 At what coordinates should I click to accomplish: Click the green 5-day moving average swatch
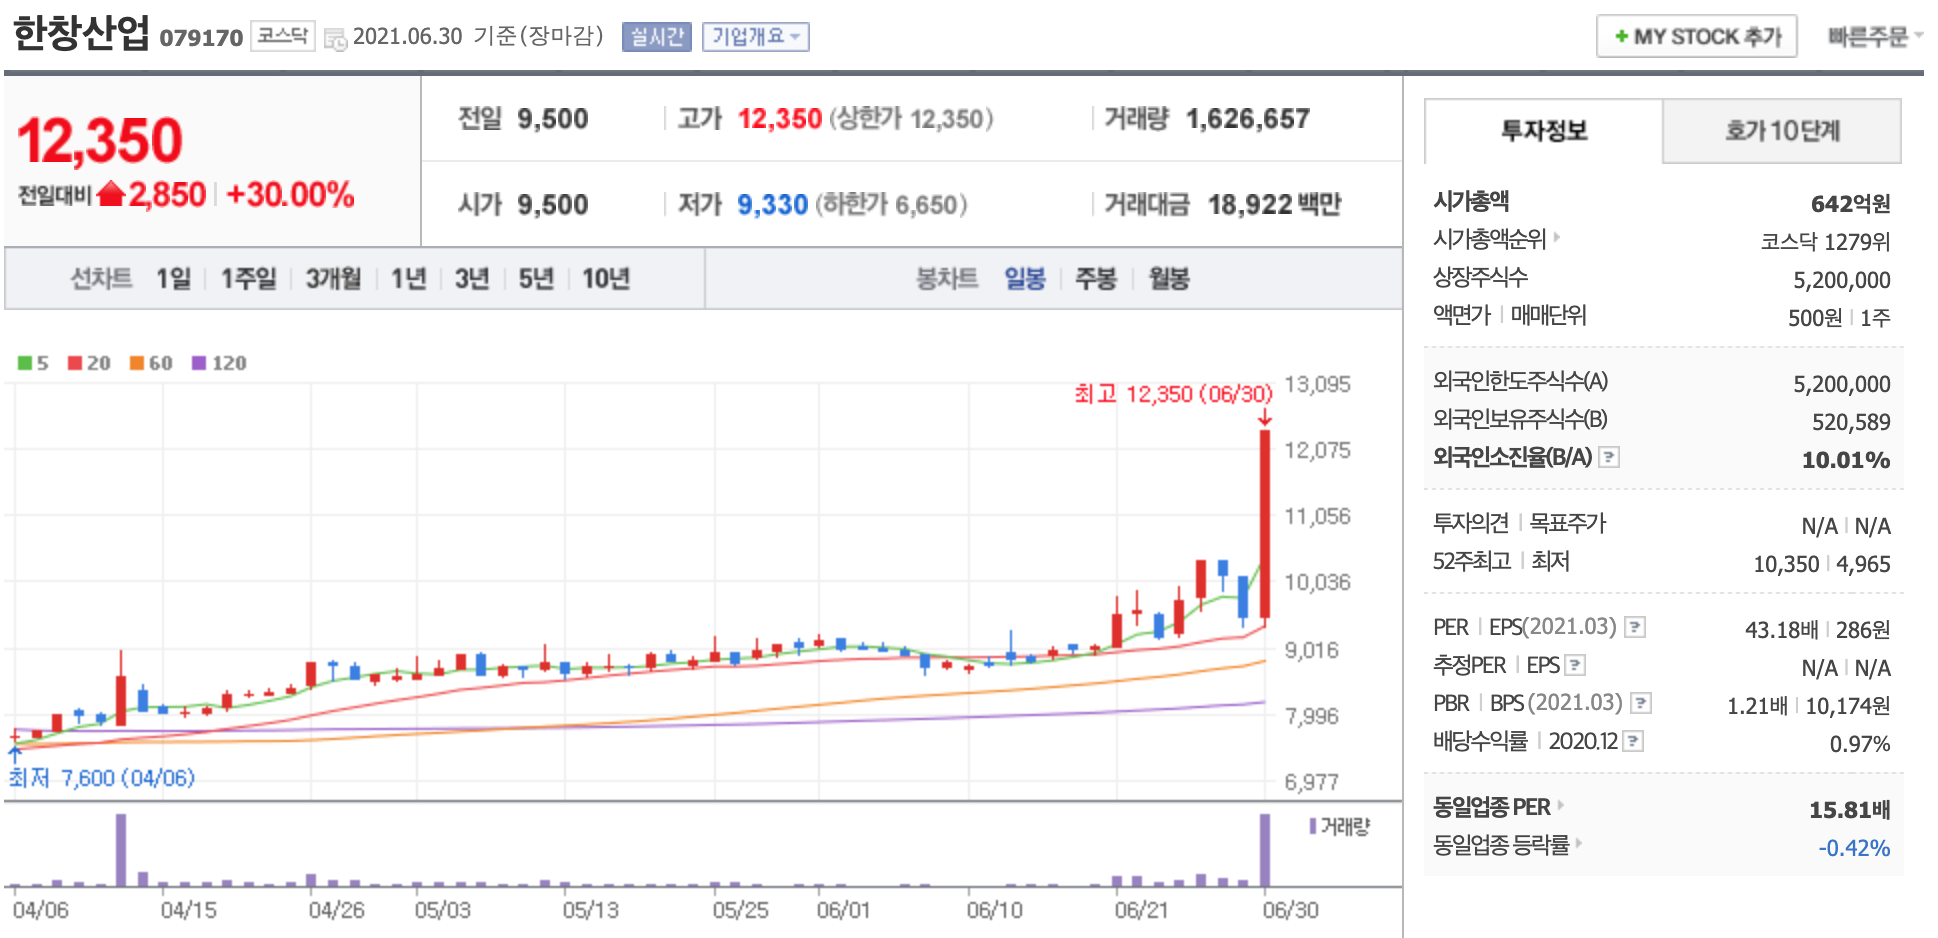point(25,362)
